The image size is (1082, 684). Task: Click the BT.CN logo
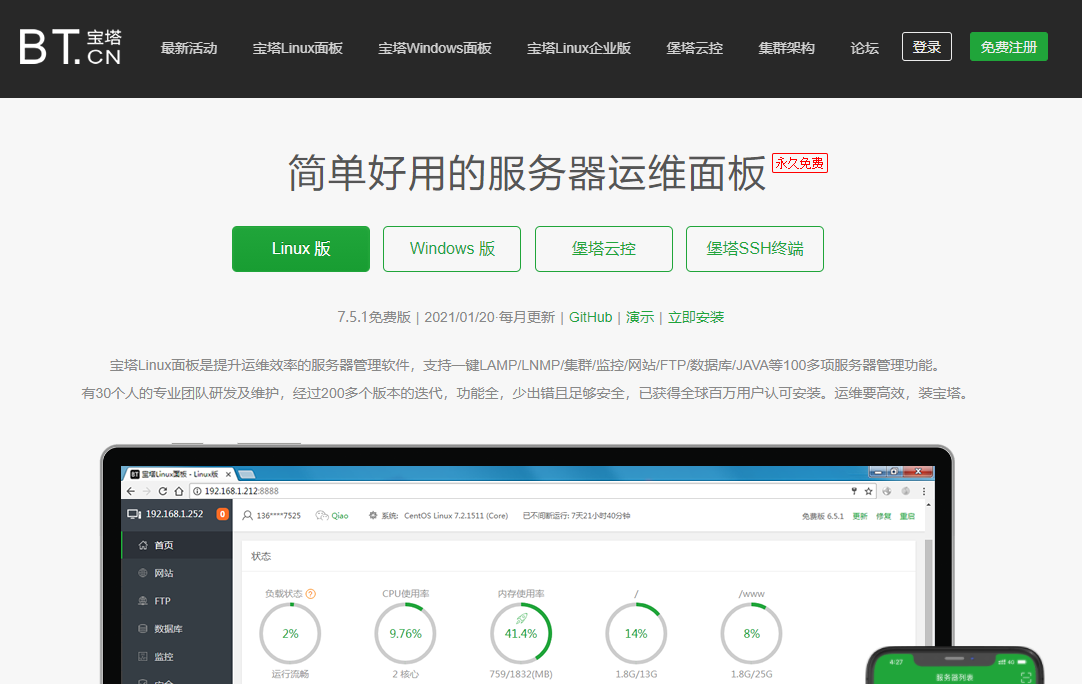click(70, 47)
